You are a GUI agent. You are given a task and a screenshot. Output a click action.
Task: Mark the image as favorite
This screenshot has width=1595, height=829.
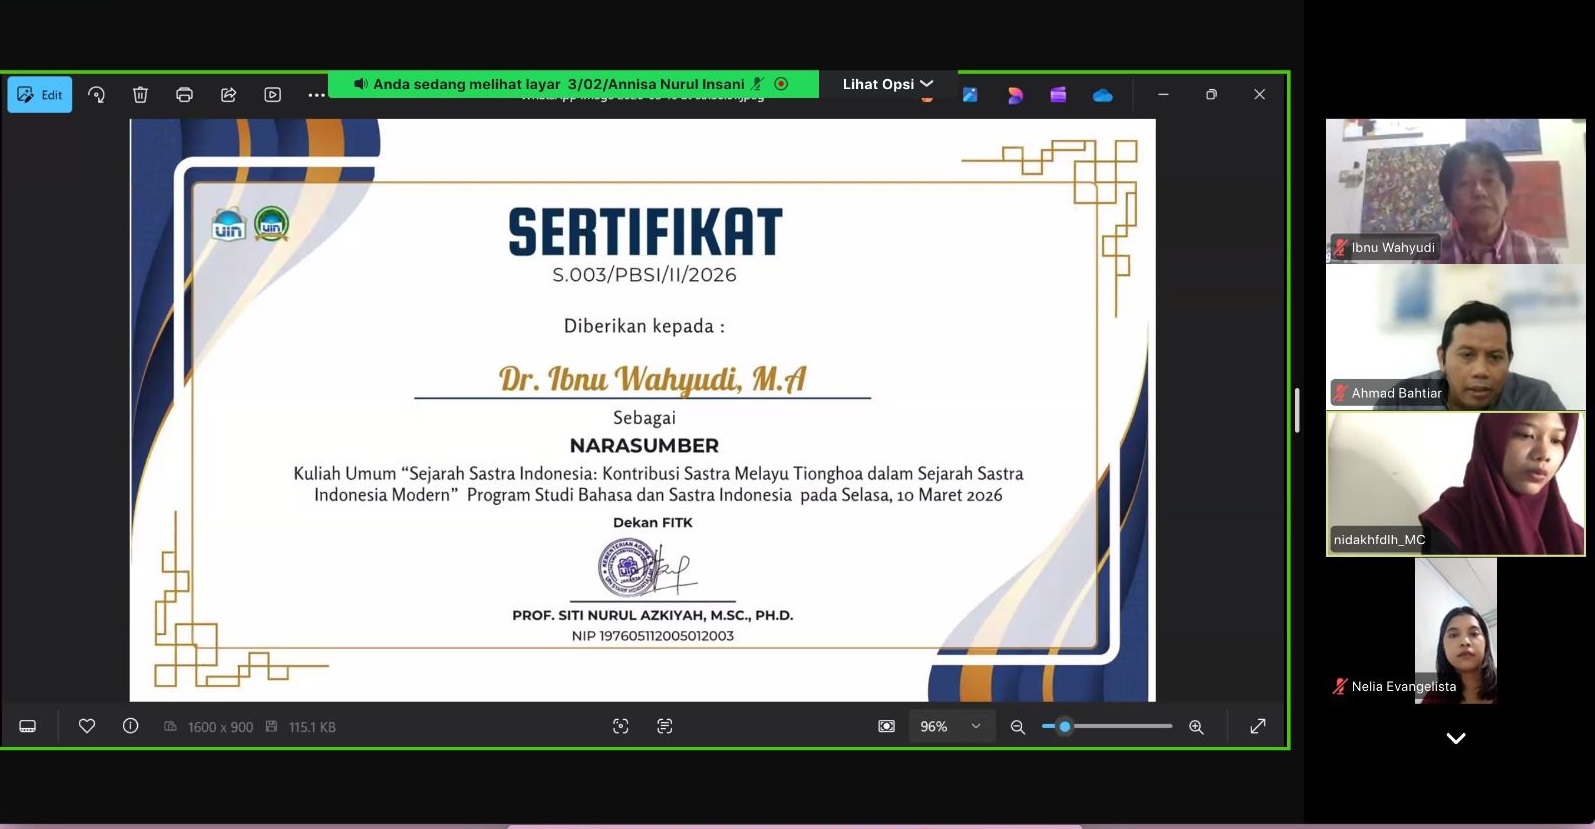click(87, 727)
